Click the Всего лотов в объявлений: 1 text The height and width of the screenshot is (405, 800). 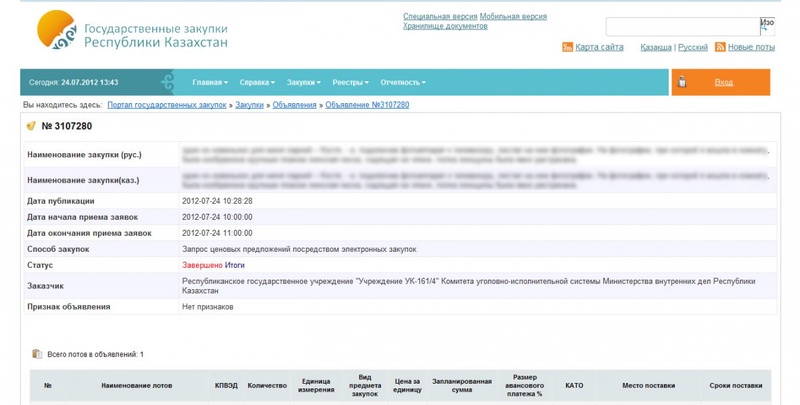[95, 354]
